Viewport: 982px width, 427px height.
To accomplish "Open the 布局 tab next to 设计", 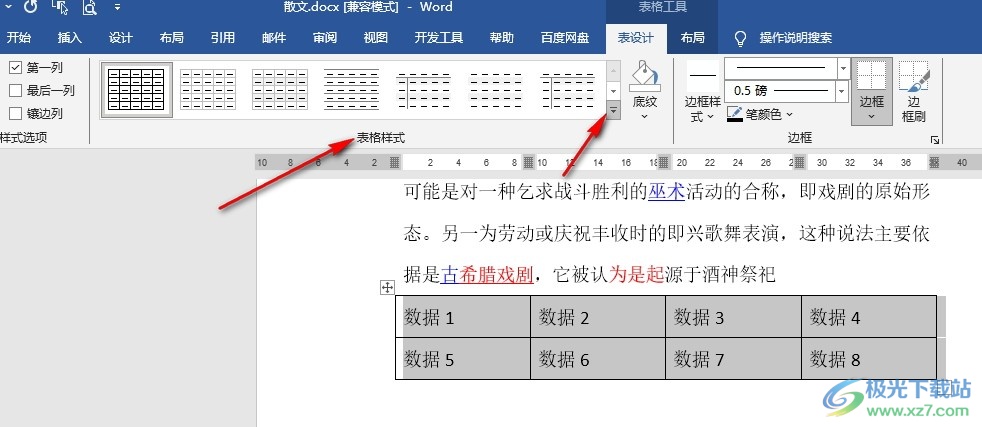I will point(171,38).
